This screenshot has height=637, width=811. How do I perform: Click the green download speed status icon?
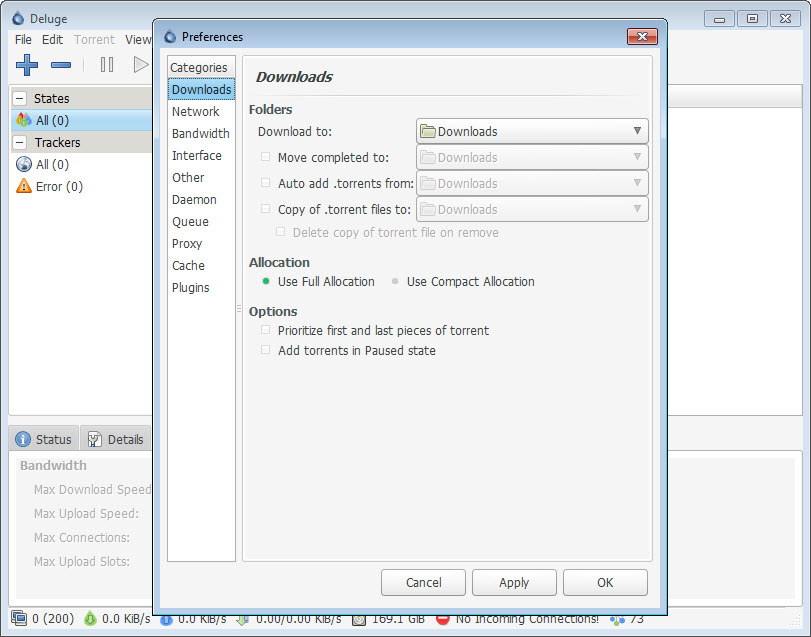91,618
